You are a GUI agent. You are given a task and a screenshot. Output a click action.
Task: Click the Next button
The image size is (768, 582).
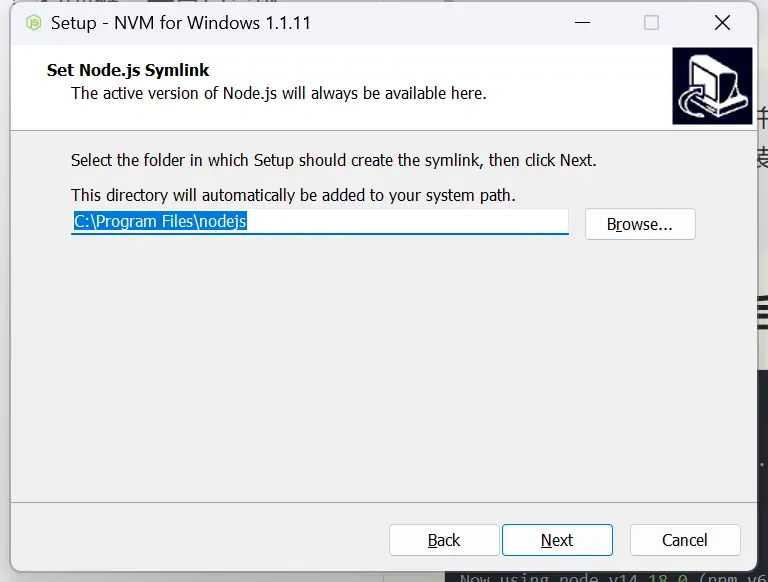(x=557, y=540)
